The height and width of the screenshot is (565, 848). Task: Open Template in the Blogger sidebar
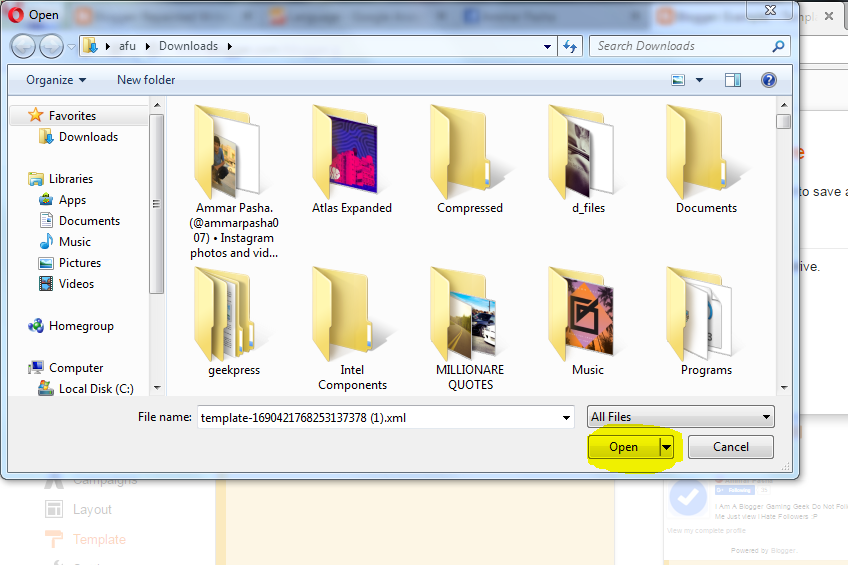(x=86, y=540)
